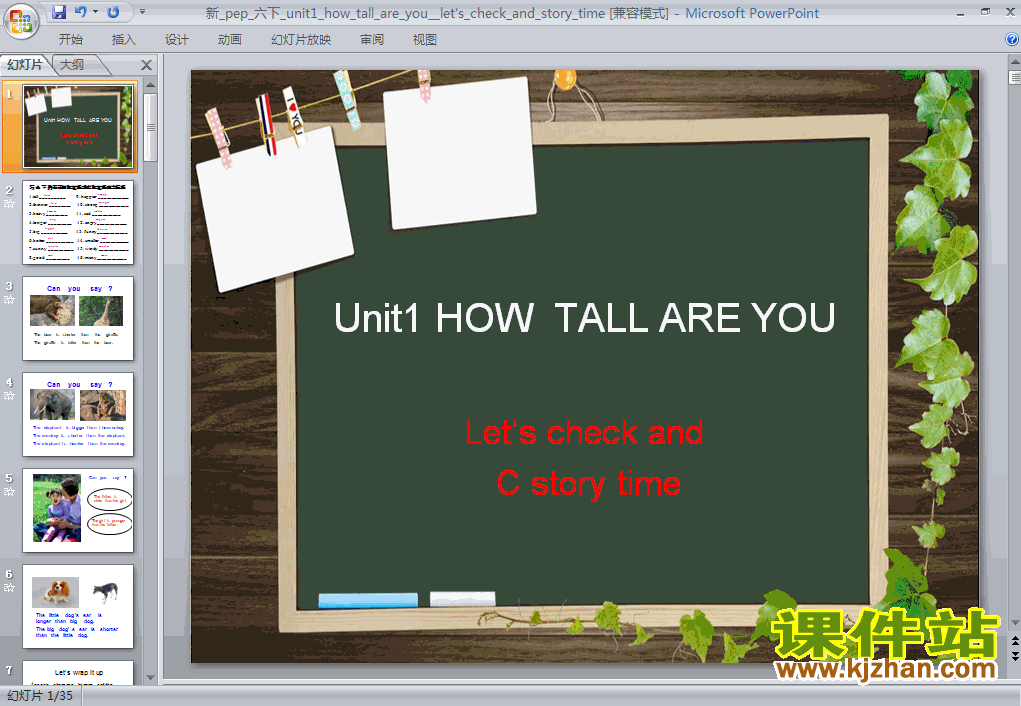Switch to the 大纲 outline pane tab

point(72,64)
